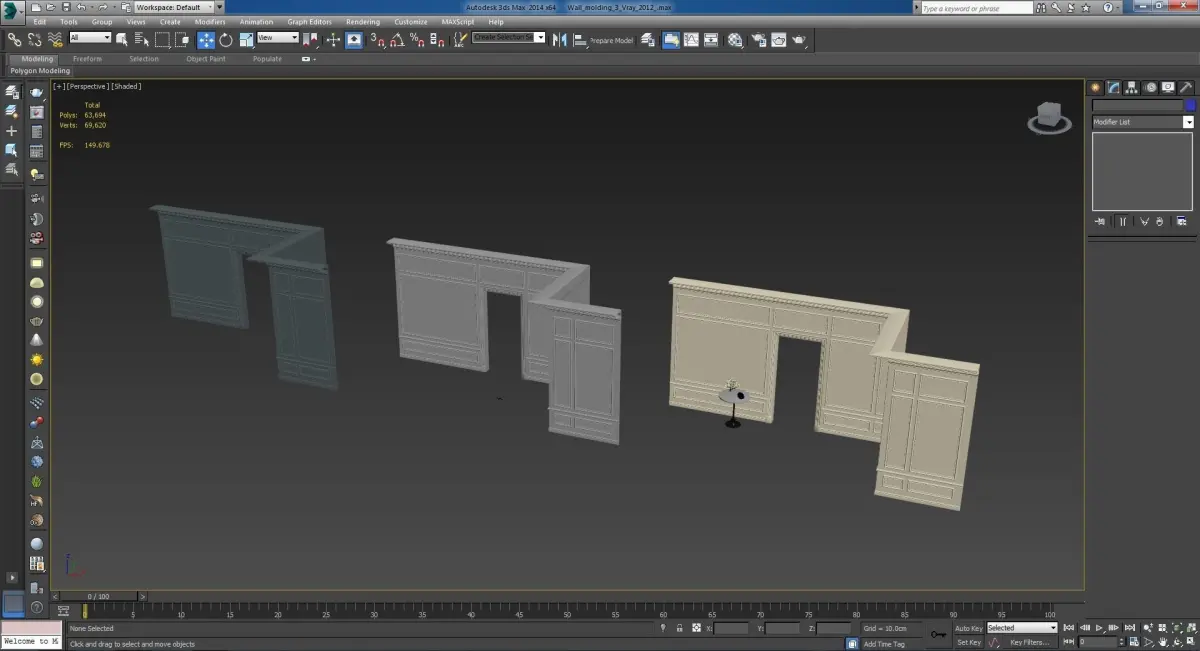The height and width of the screenshot is (651, 1200).
Task: Open the Rendering menu
Action: tap(362, 21)
